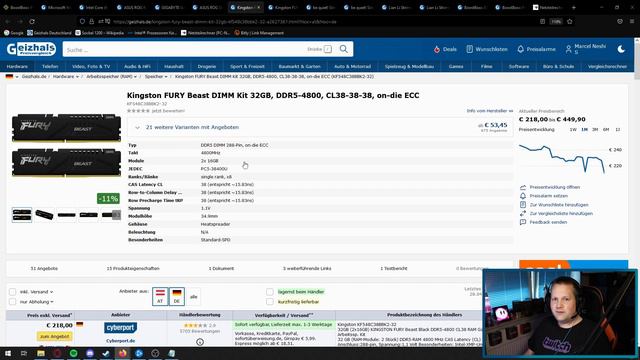Open the Video, Foto & TV menu
640x360 pixels.
click(x=91, y=66)
